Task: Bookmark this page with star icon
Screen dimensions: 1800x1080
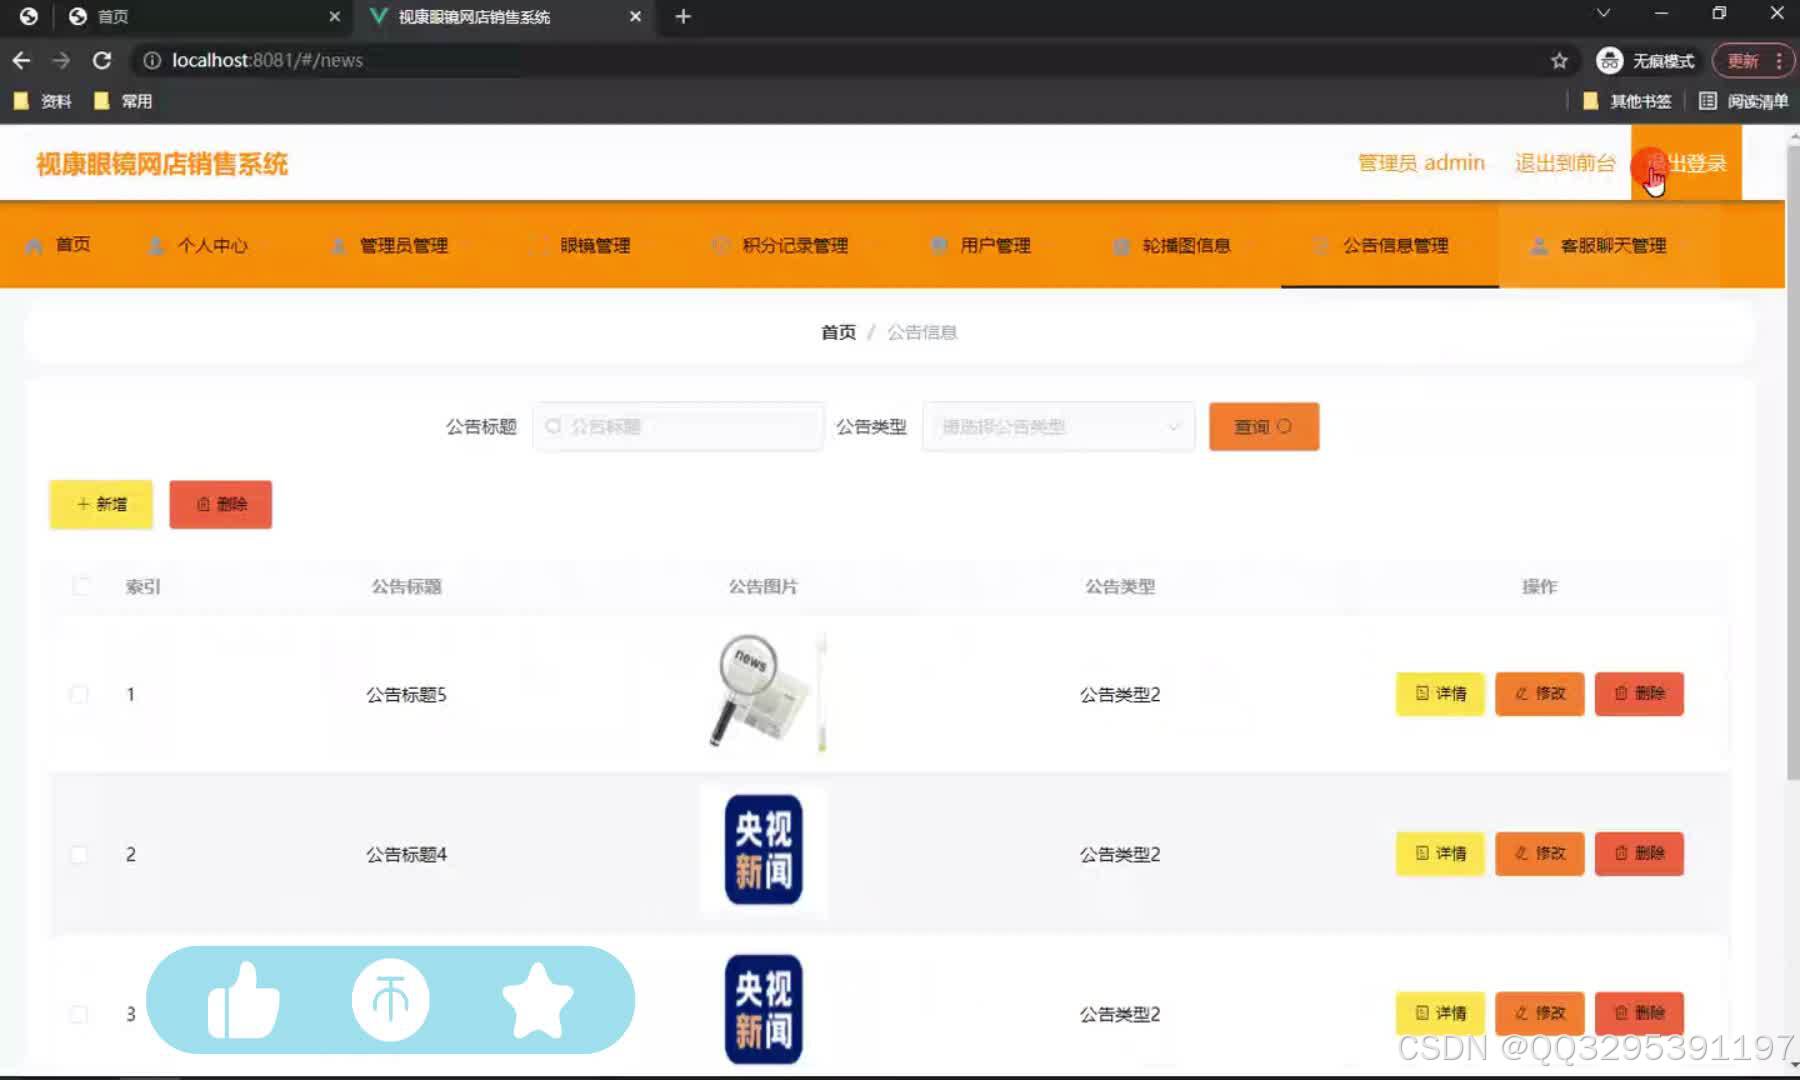Action: [1559, 61]
